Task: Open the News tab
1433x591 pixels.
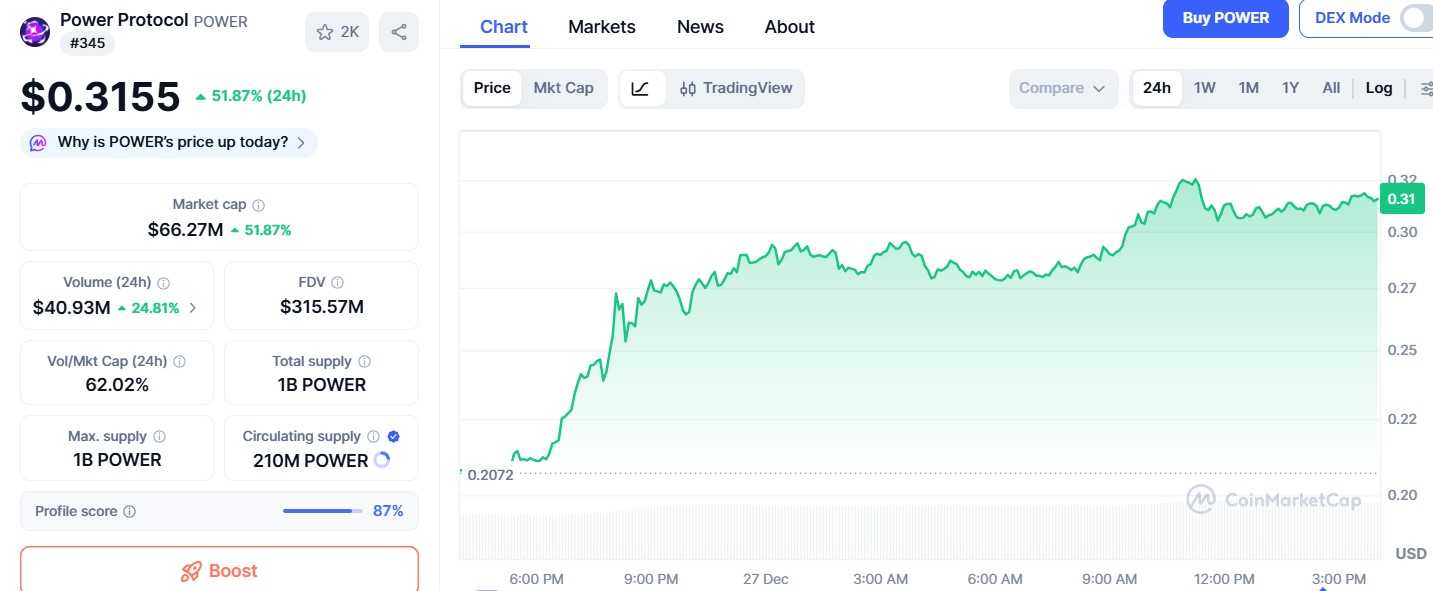Action: click(x=699, y=26)
